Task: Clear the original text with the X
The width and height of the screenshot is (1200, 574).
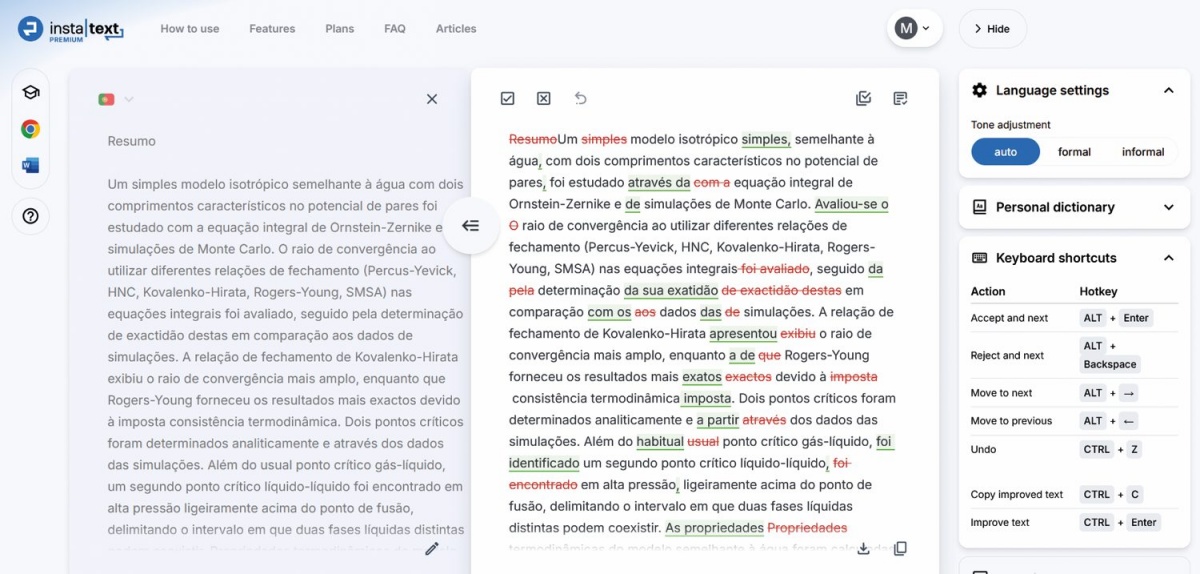Action: [432, 99]
